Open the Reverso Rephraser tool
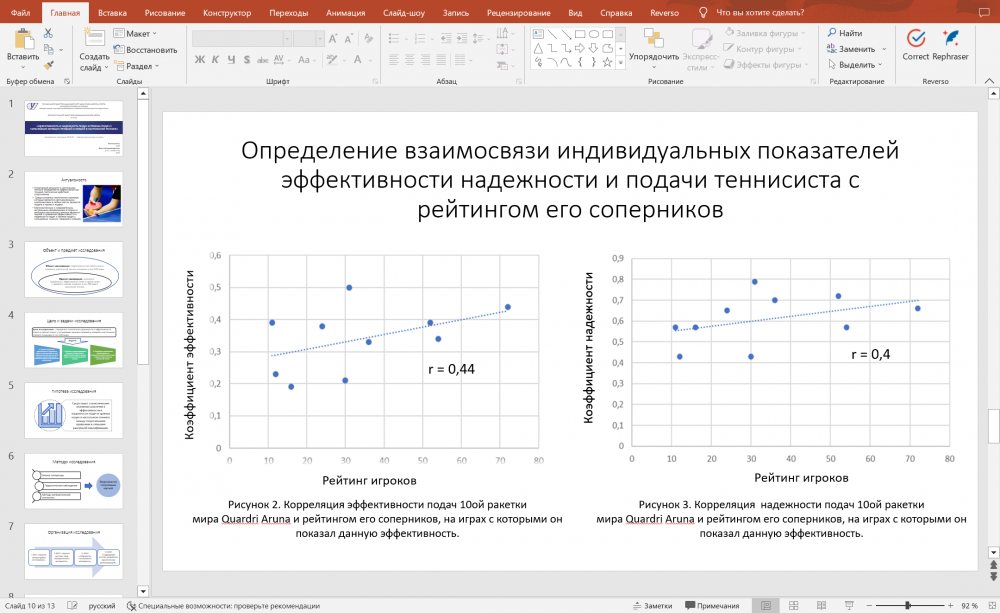 [950, 39]
